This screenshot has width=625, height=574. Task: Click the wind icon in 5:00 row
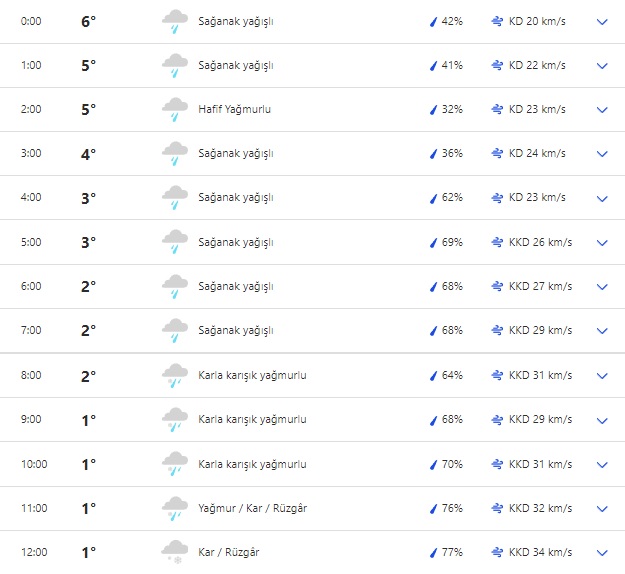(x=497, y=242)
